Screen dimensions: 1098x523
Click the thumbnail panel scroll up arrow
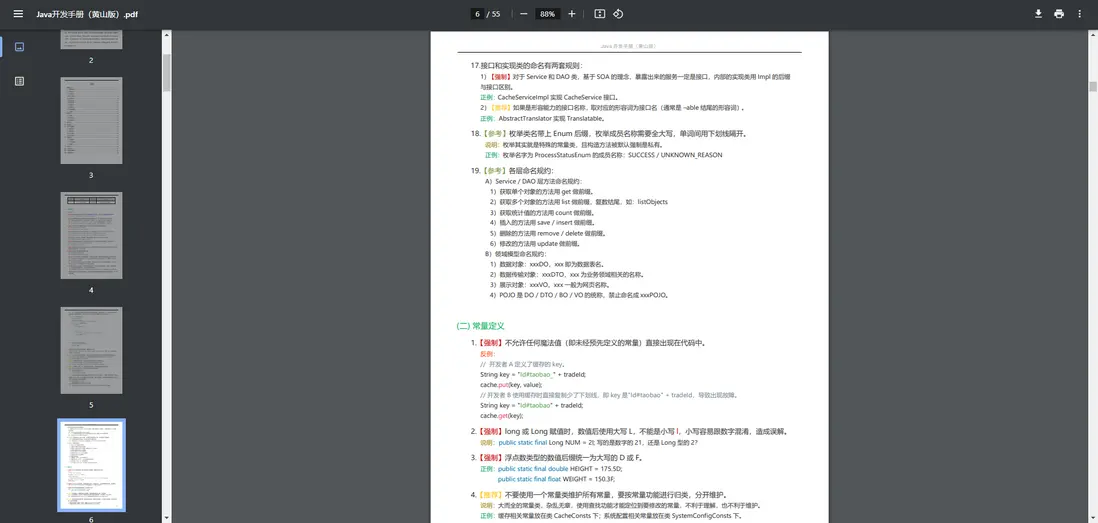(167, 34)
